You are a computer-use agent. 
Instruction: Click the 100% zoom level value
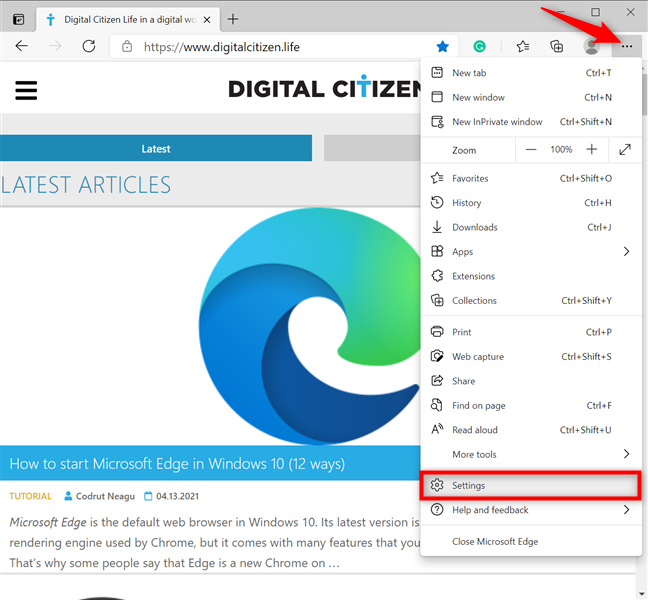(x=561, y=149)
